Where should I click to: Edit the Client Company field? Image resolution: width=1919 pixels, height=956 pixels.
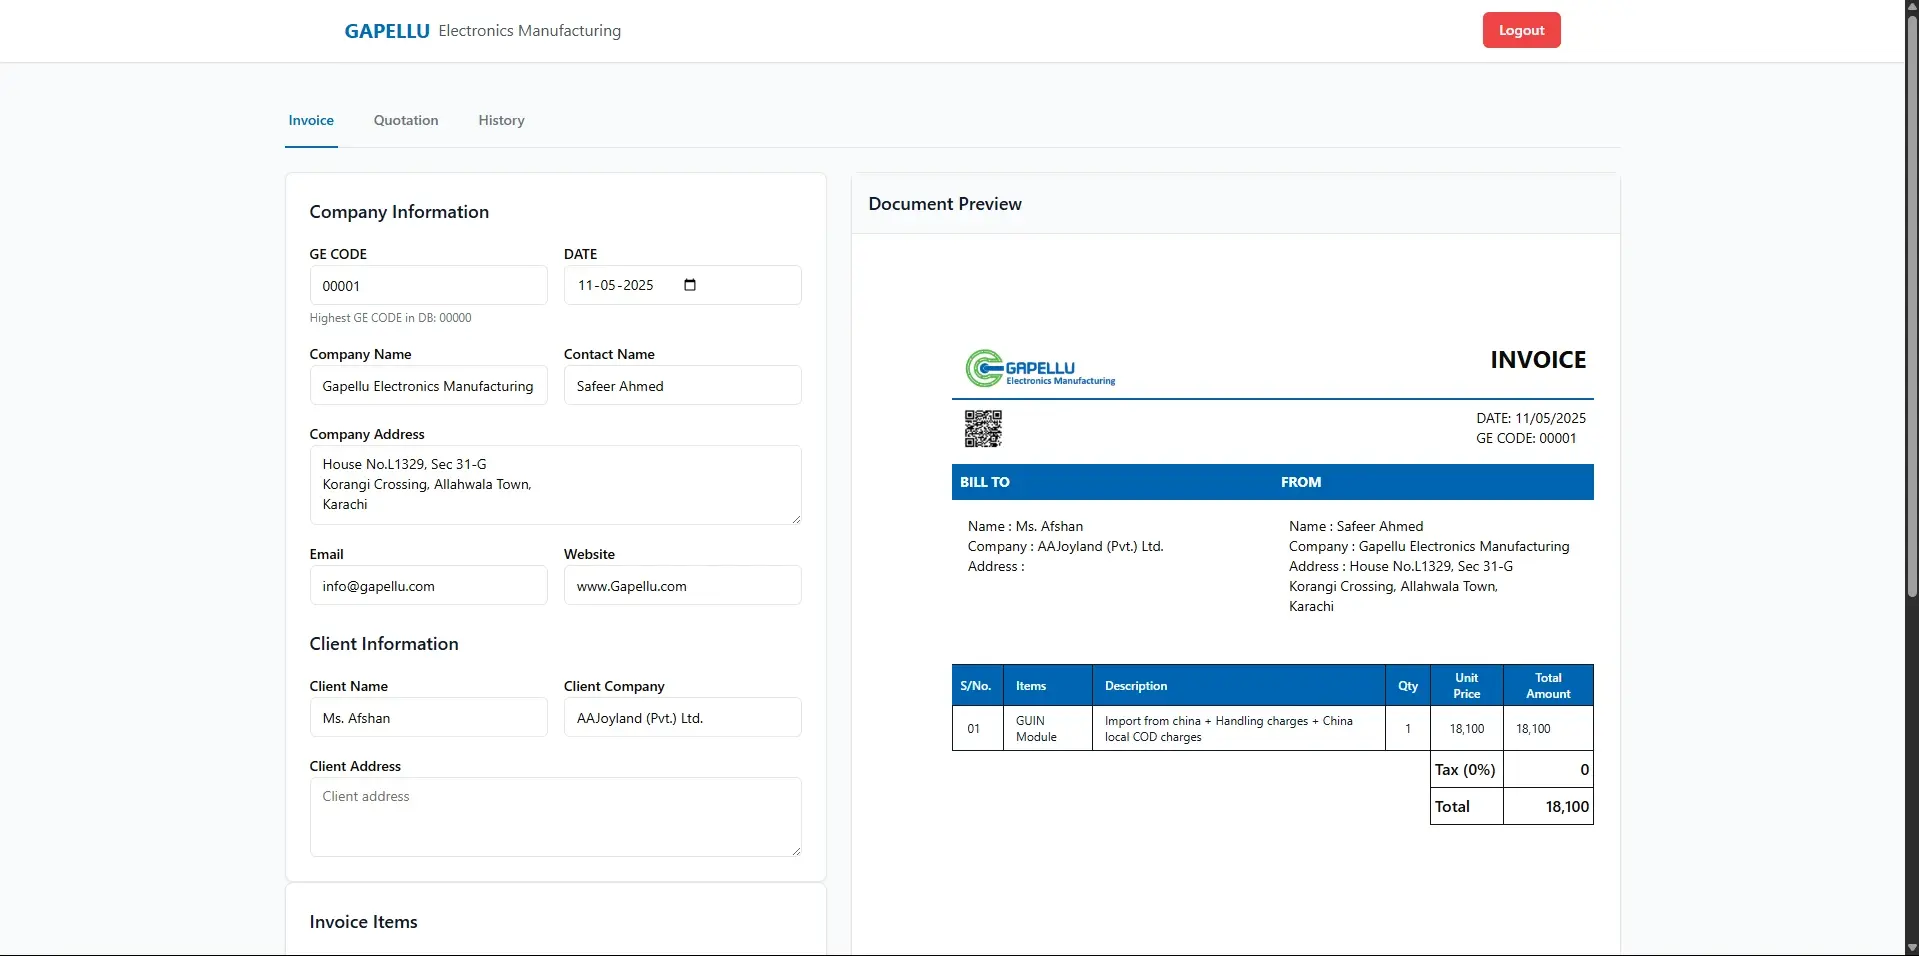(x=682, y=717)
